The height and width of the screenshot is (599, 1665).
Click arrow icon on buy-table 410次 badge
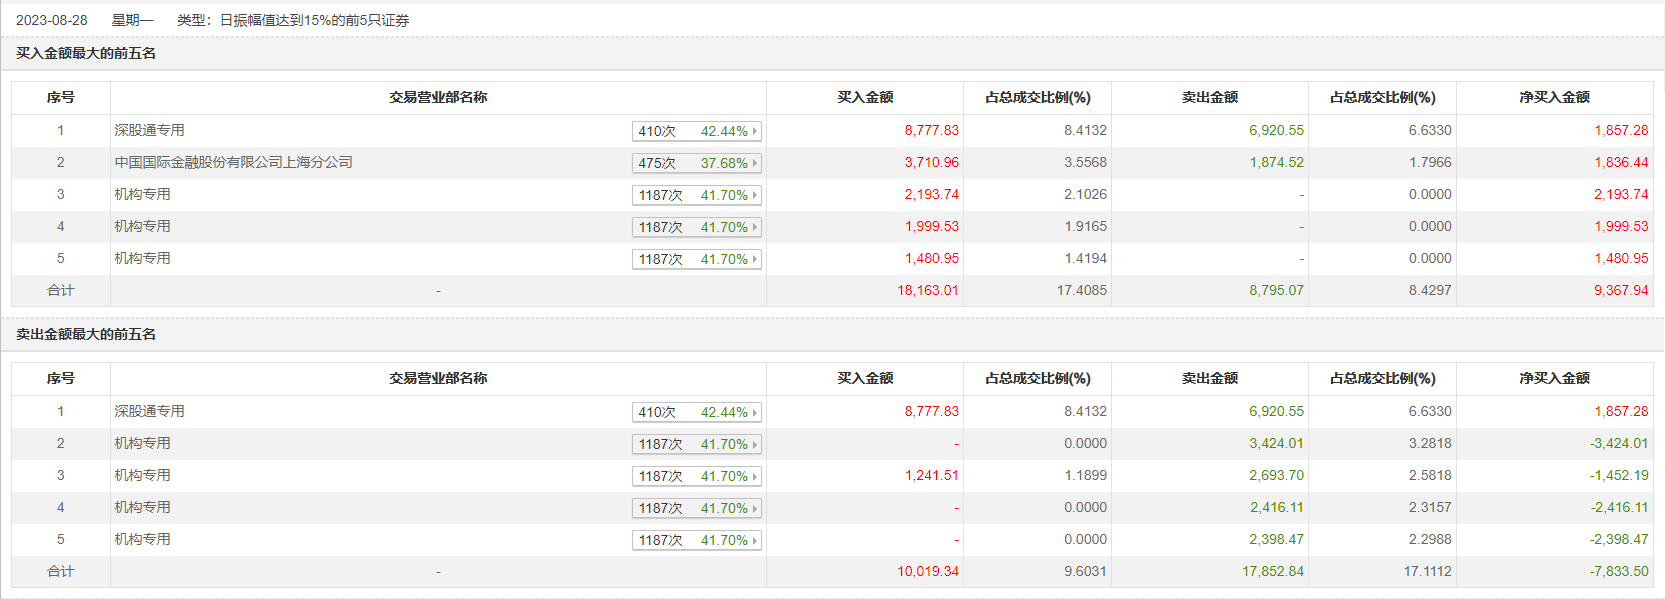pyautogui.click(x=755, y=131)
